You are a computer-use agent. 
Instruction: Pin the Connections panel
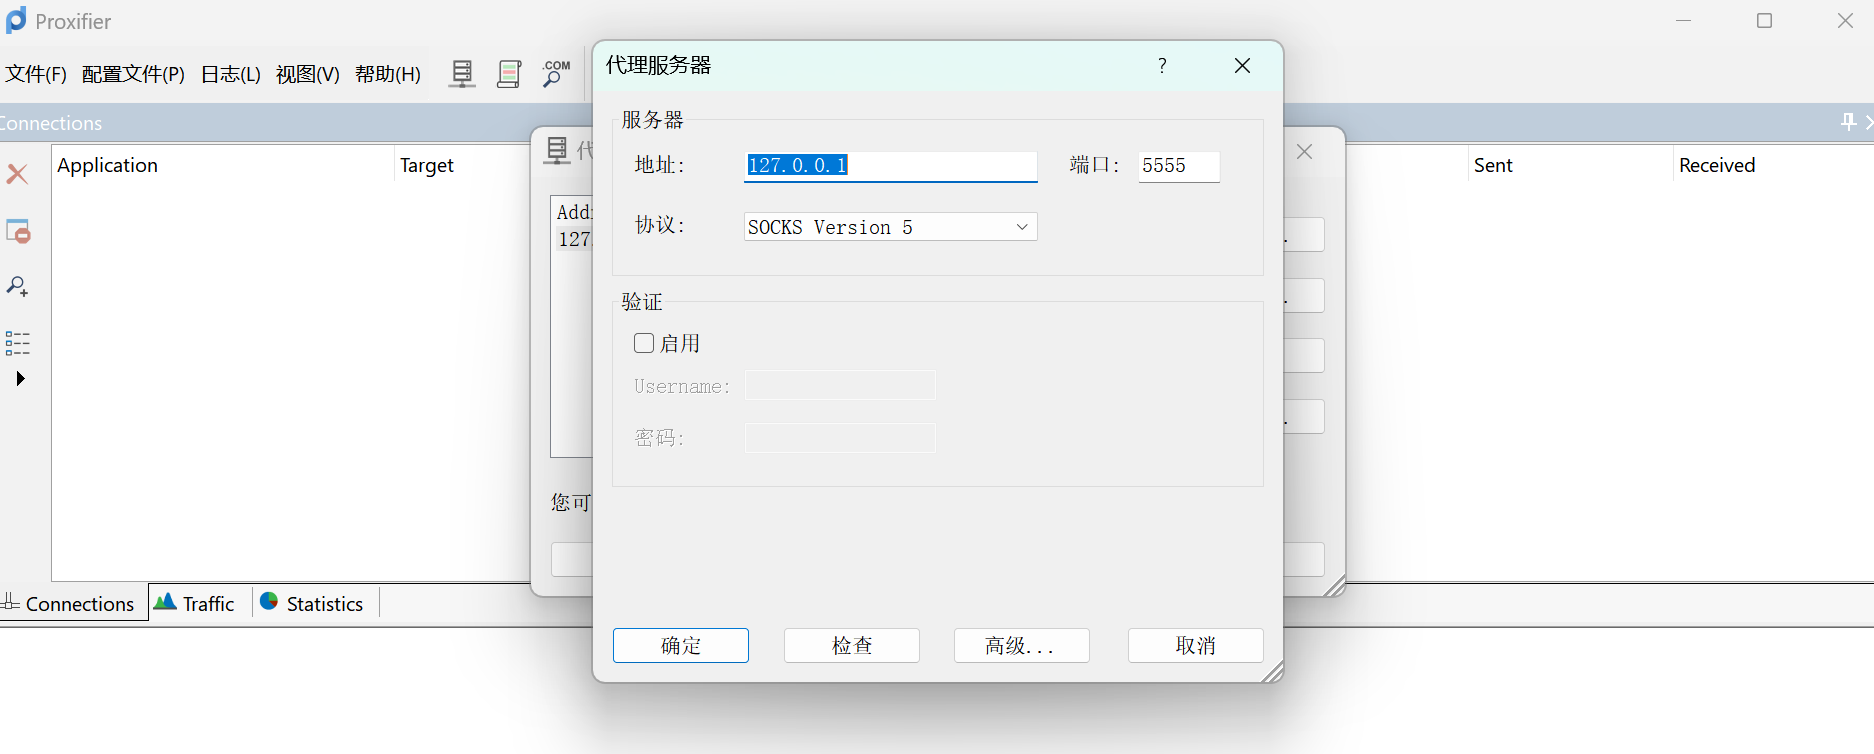click(x=1848, y=122)
